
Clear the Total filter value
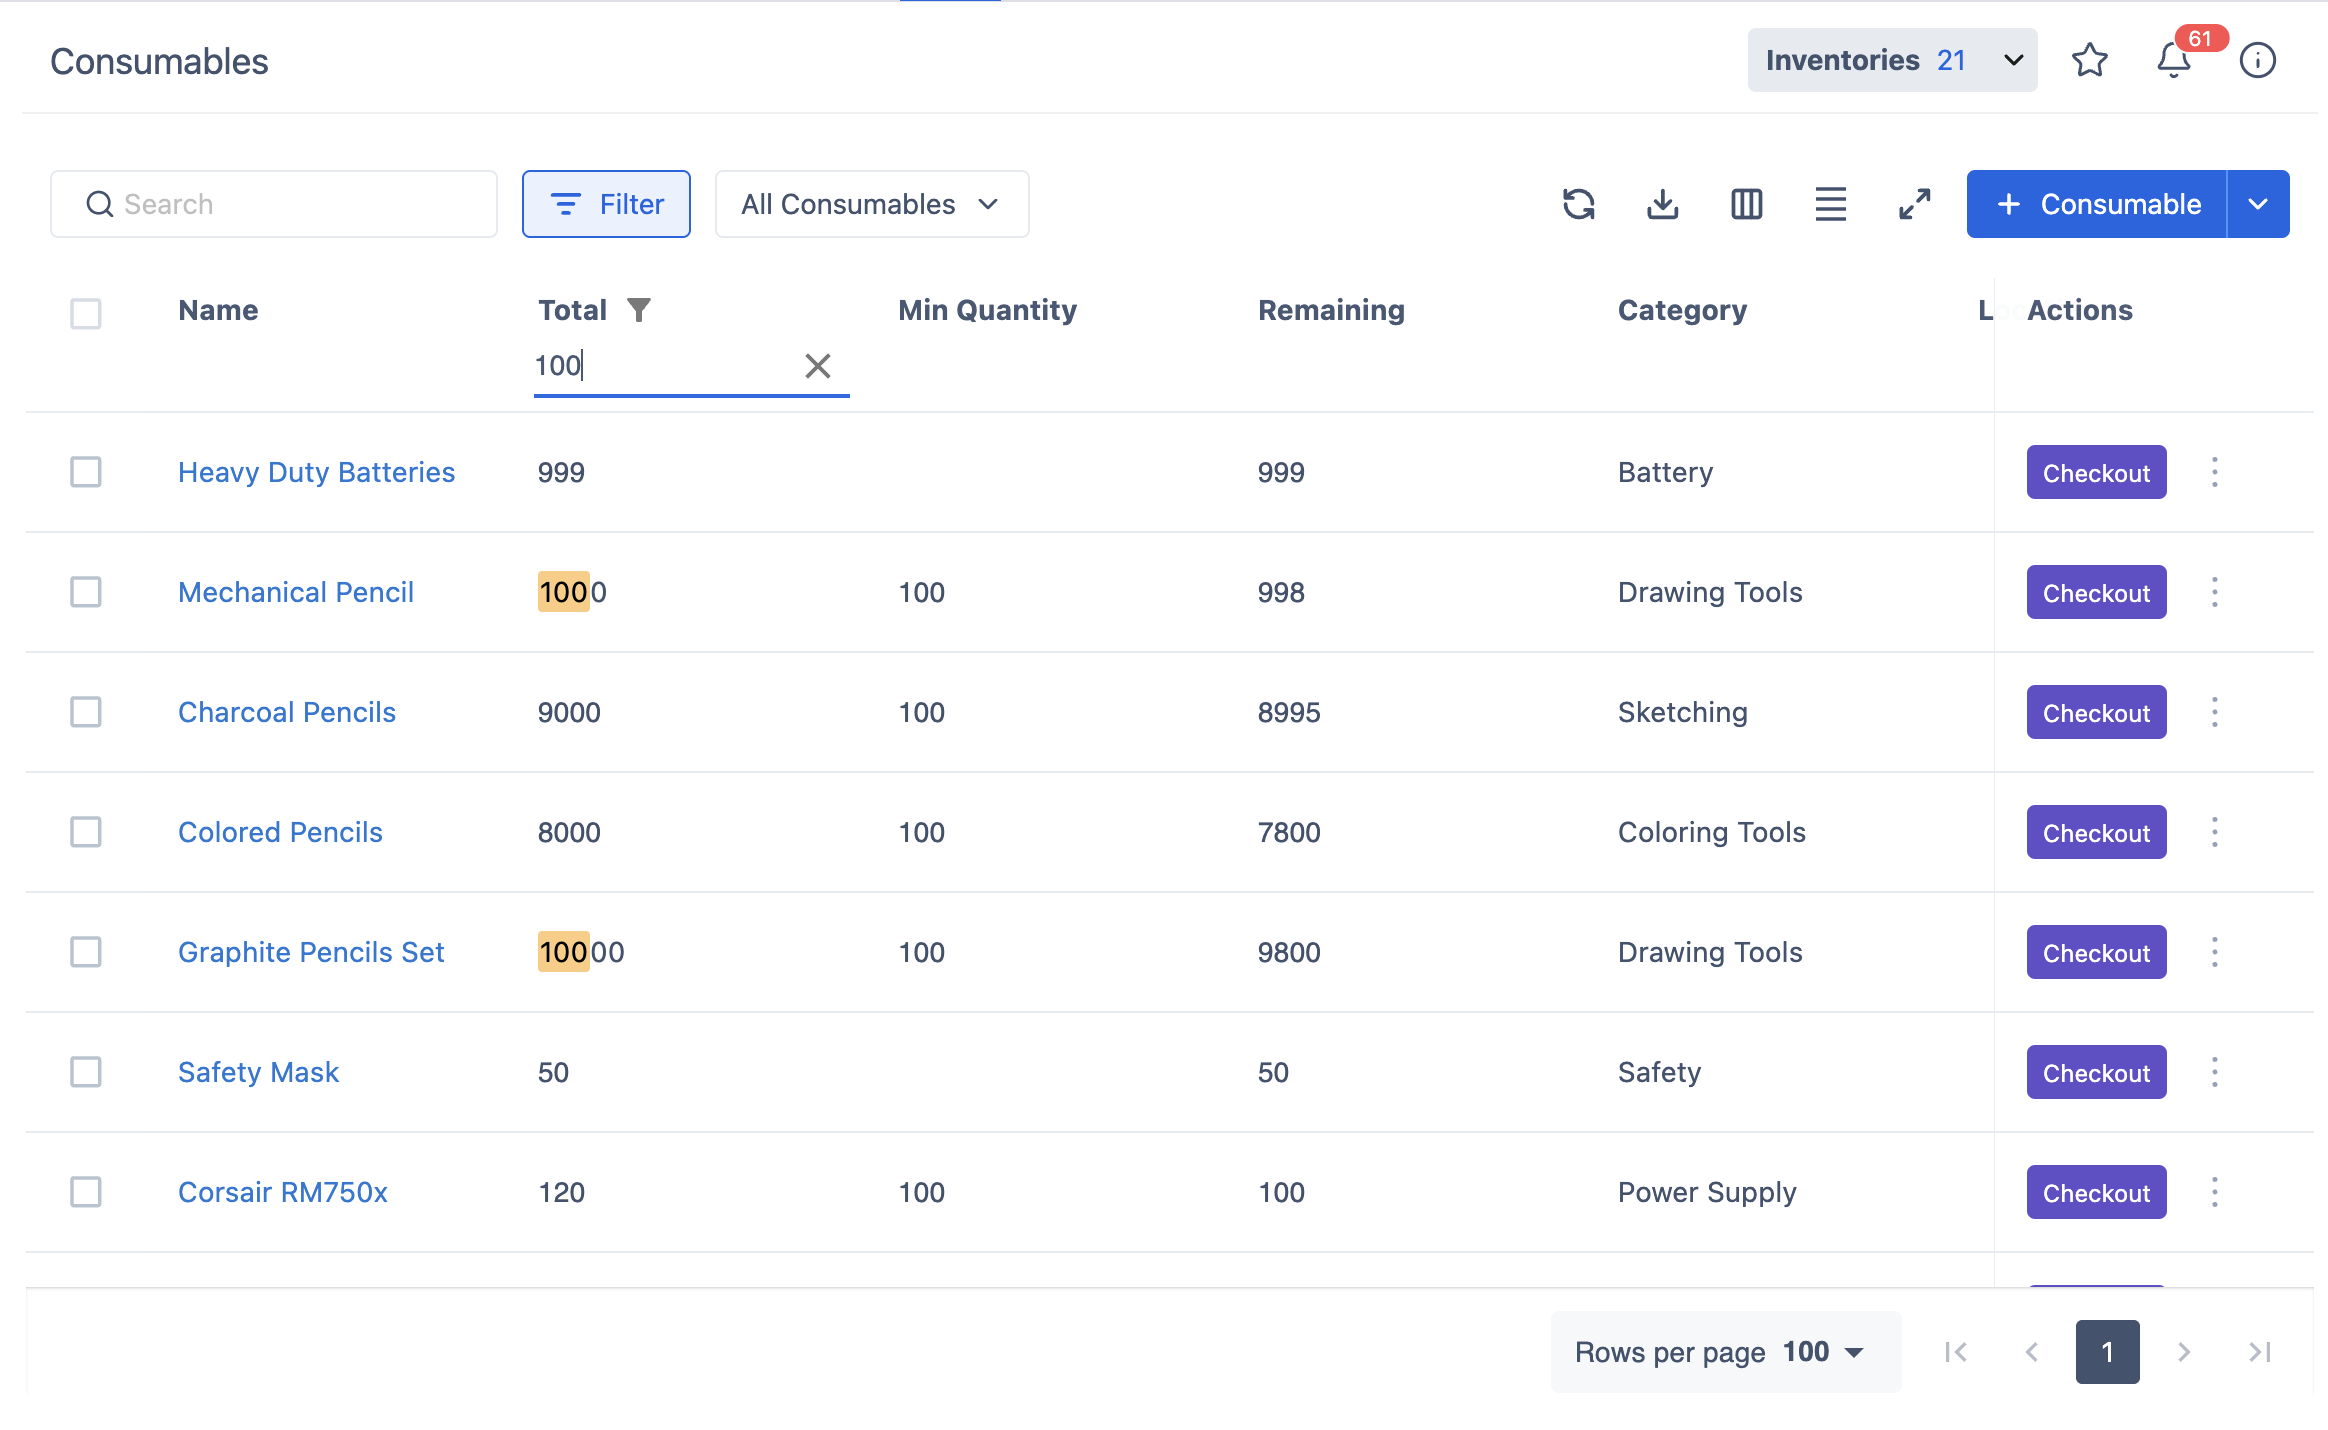[817, 366]
